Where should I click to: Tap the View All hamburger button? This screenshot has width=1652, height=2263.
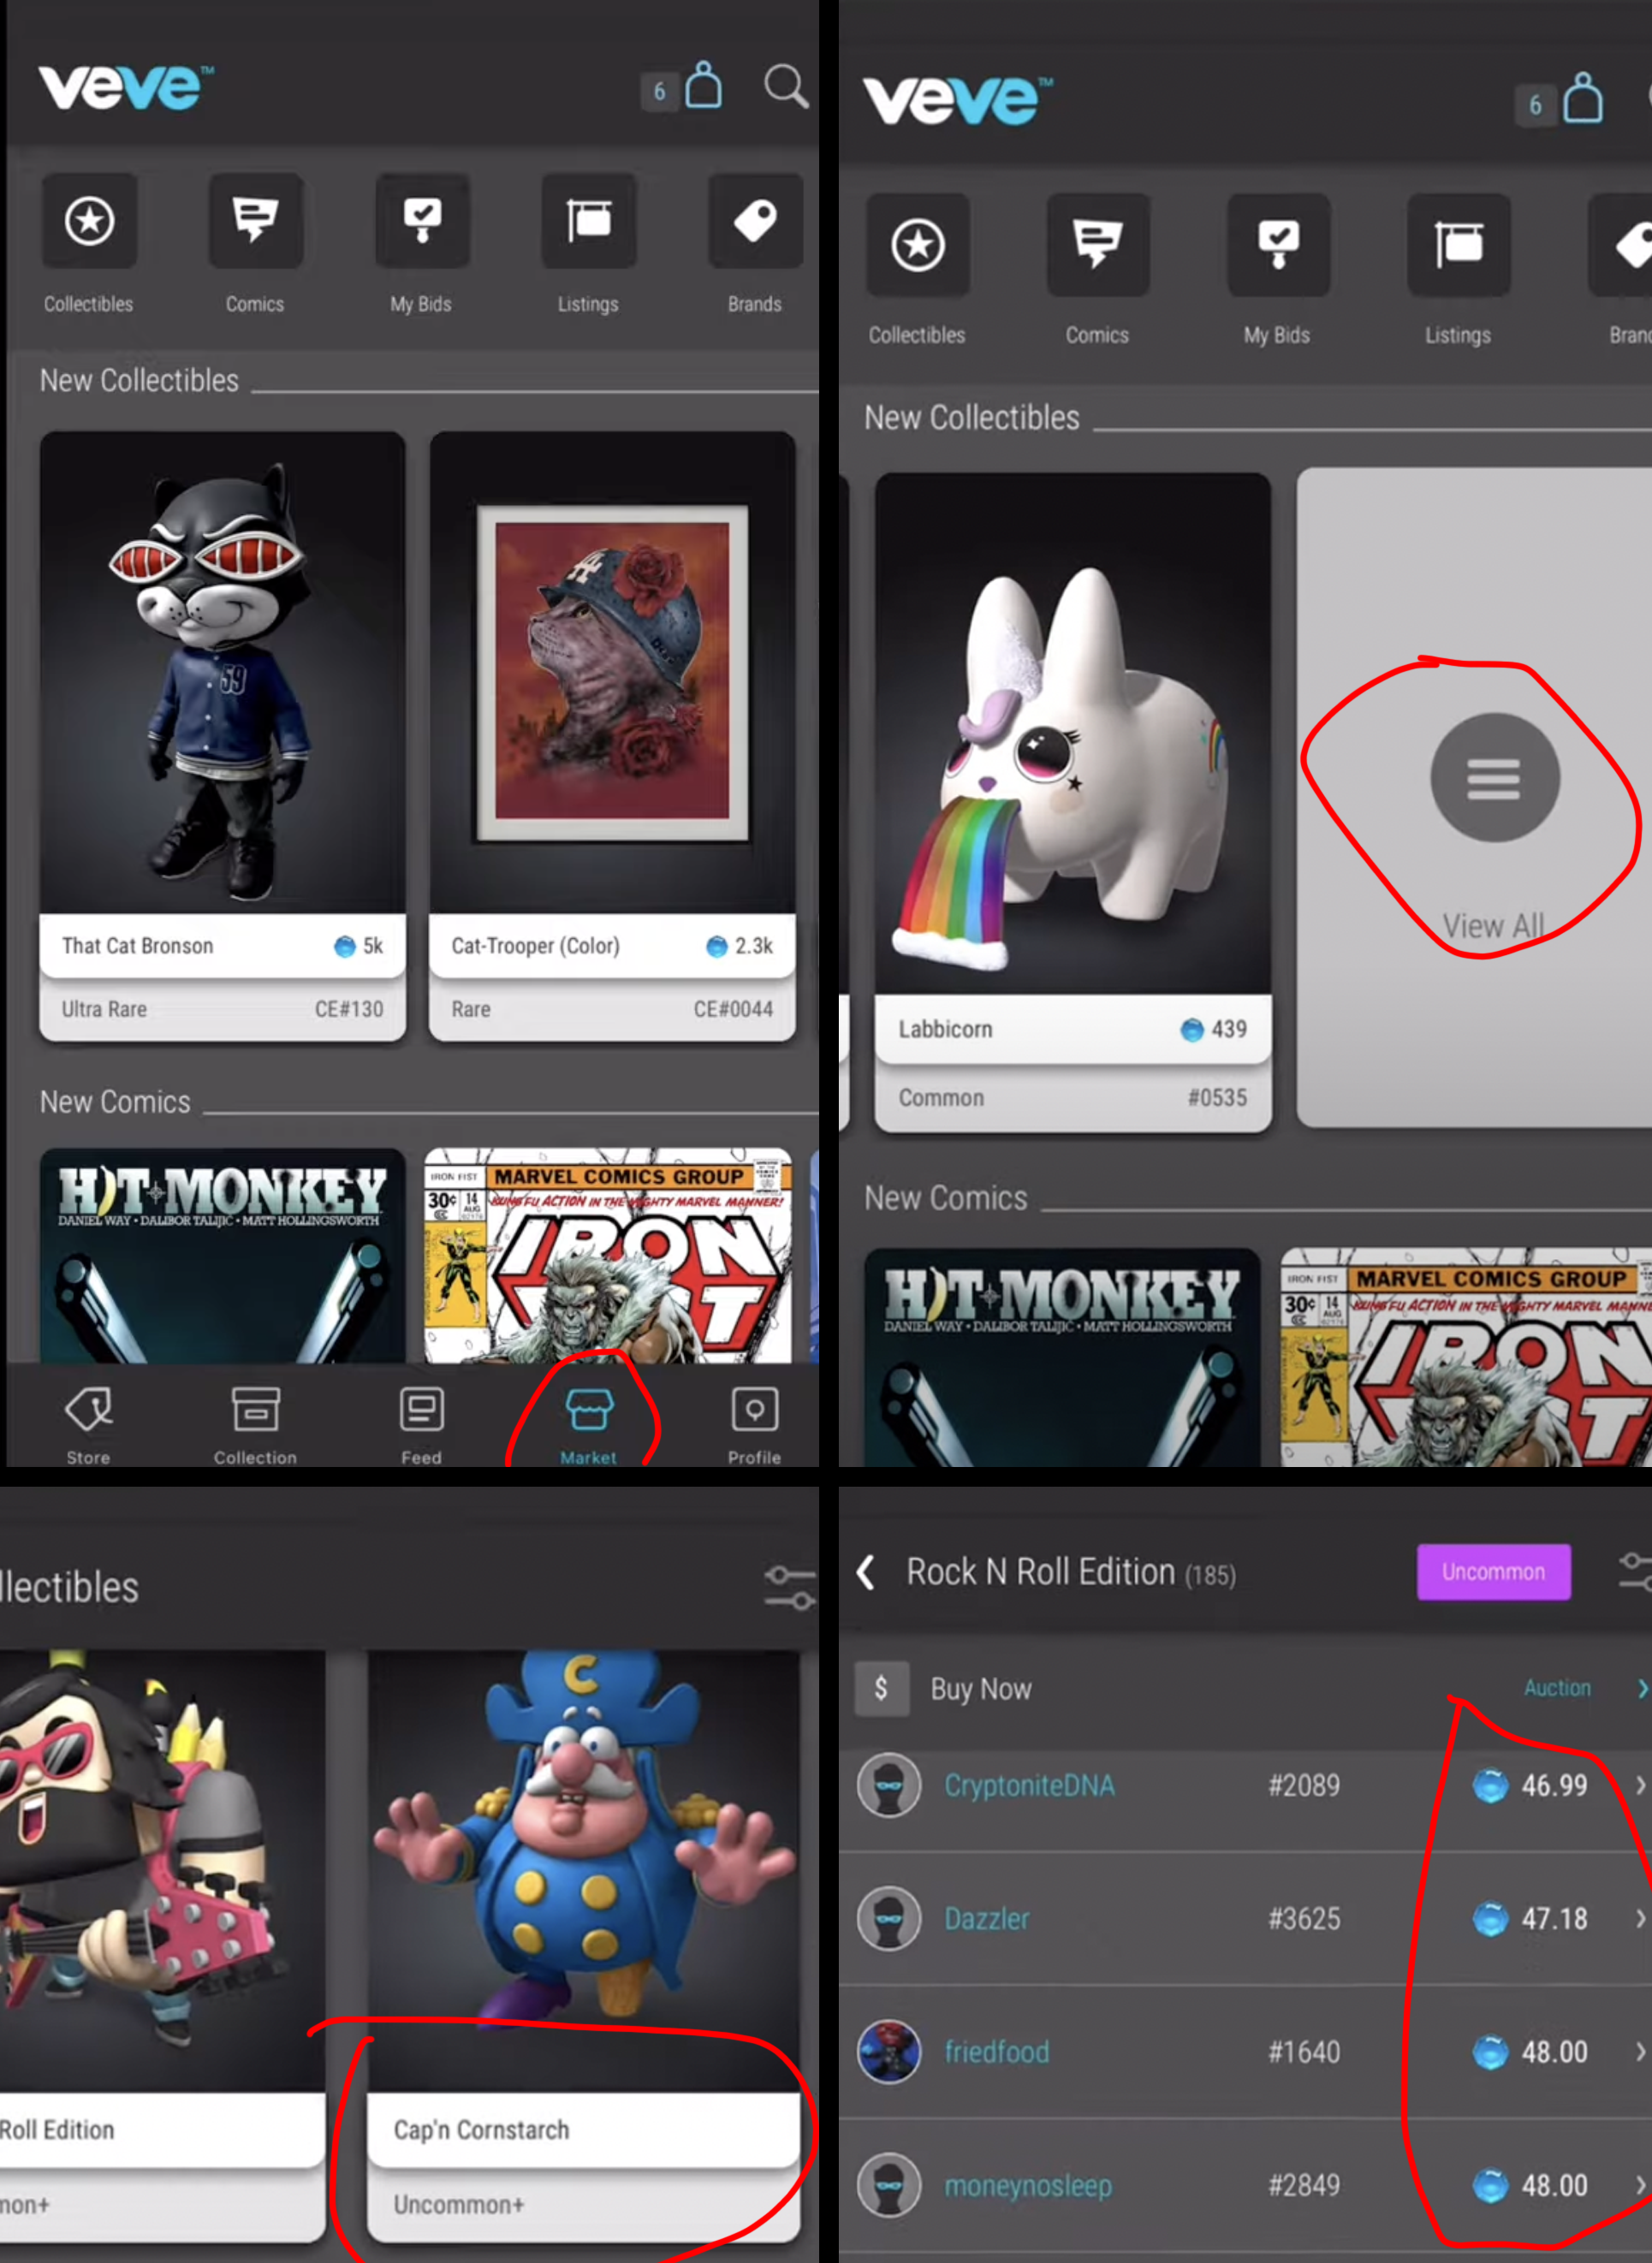pos(1495,778)
